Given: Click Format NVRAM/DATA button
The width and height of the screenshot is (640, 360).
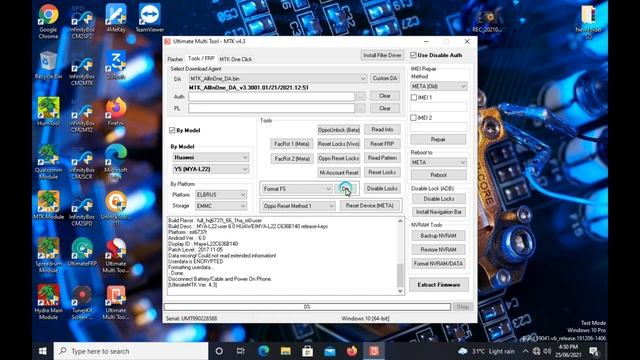Looking at the screenshot, I should point(438,264).
